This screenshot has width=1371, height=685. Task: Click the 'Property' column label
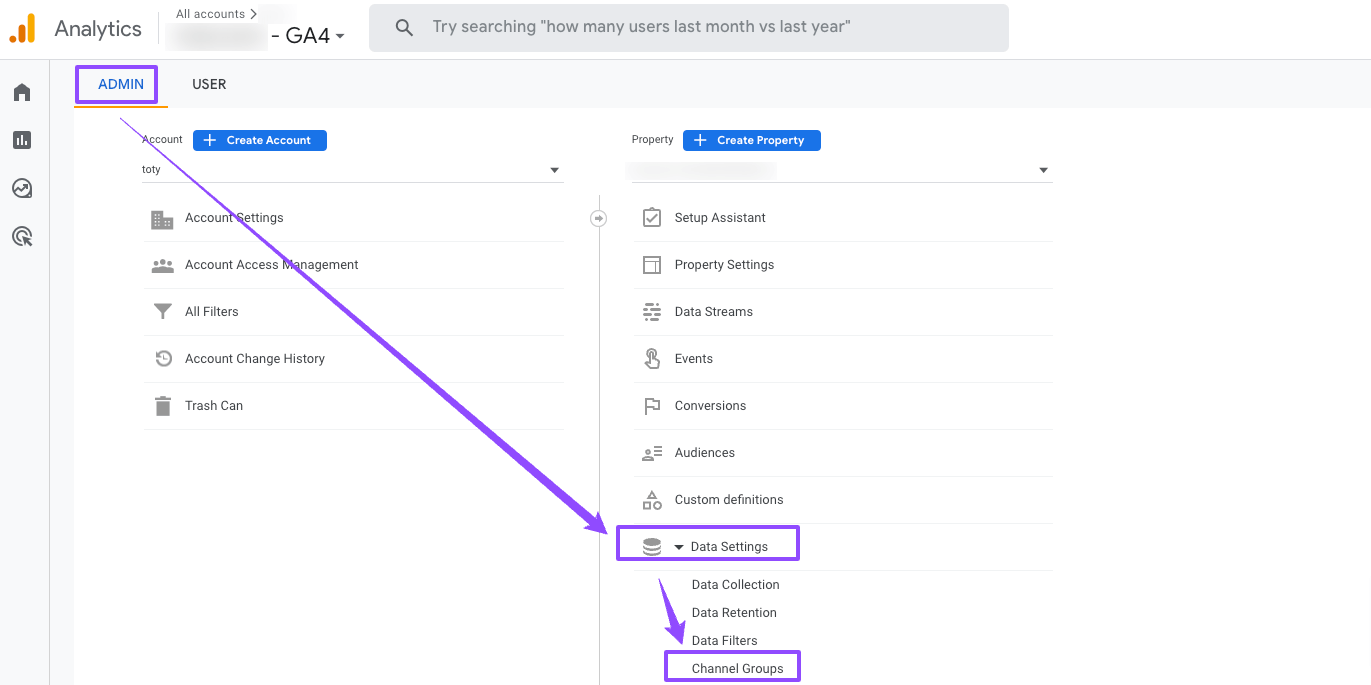point(652,140)
